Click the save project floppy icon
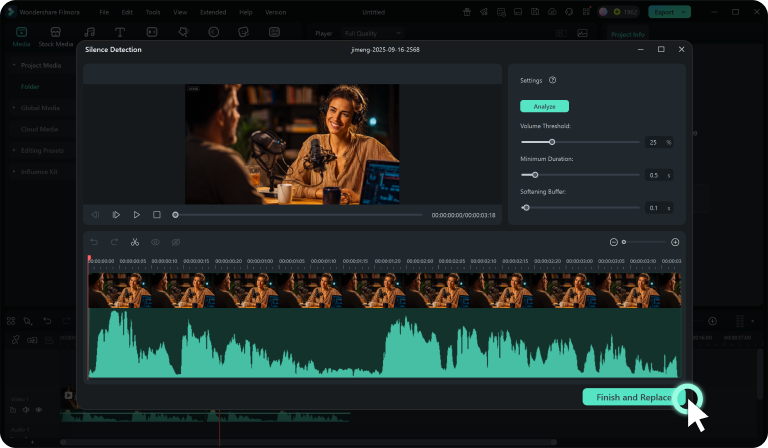Viewport: 768px width, 448px height. pos(535,12)
